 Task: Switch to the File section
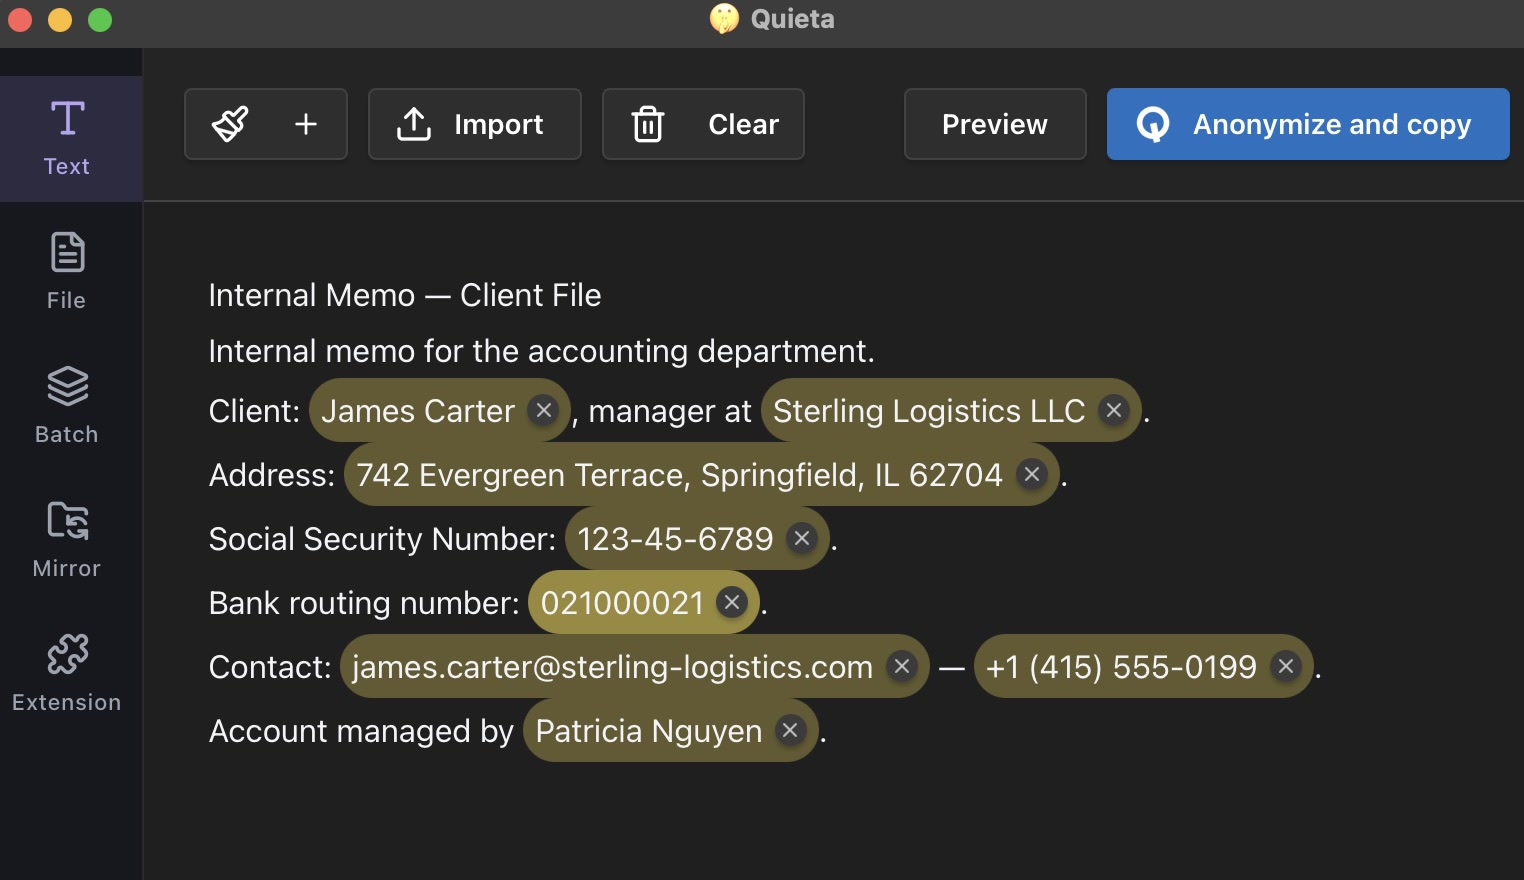[67, 272]
